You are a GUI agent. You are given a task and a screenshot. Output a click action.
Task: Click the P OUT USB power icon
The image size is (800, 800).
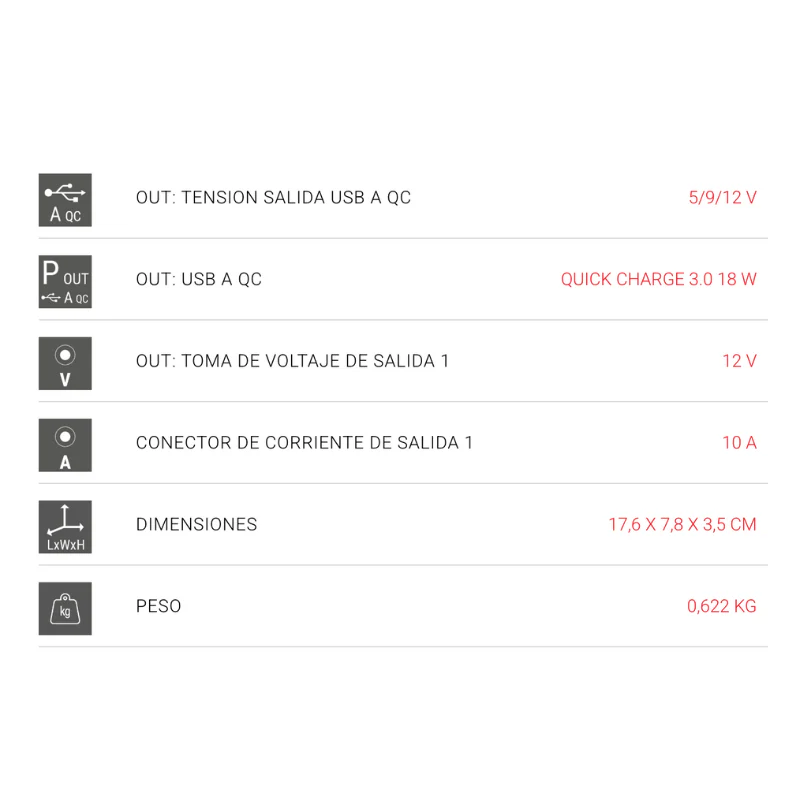[65, 282]
